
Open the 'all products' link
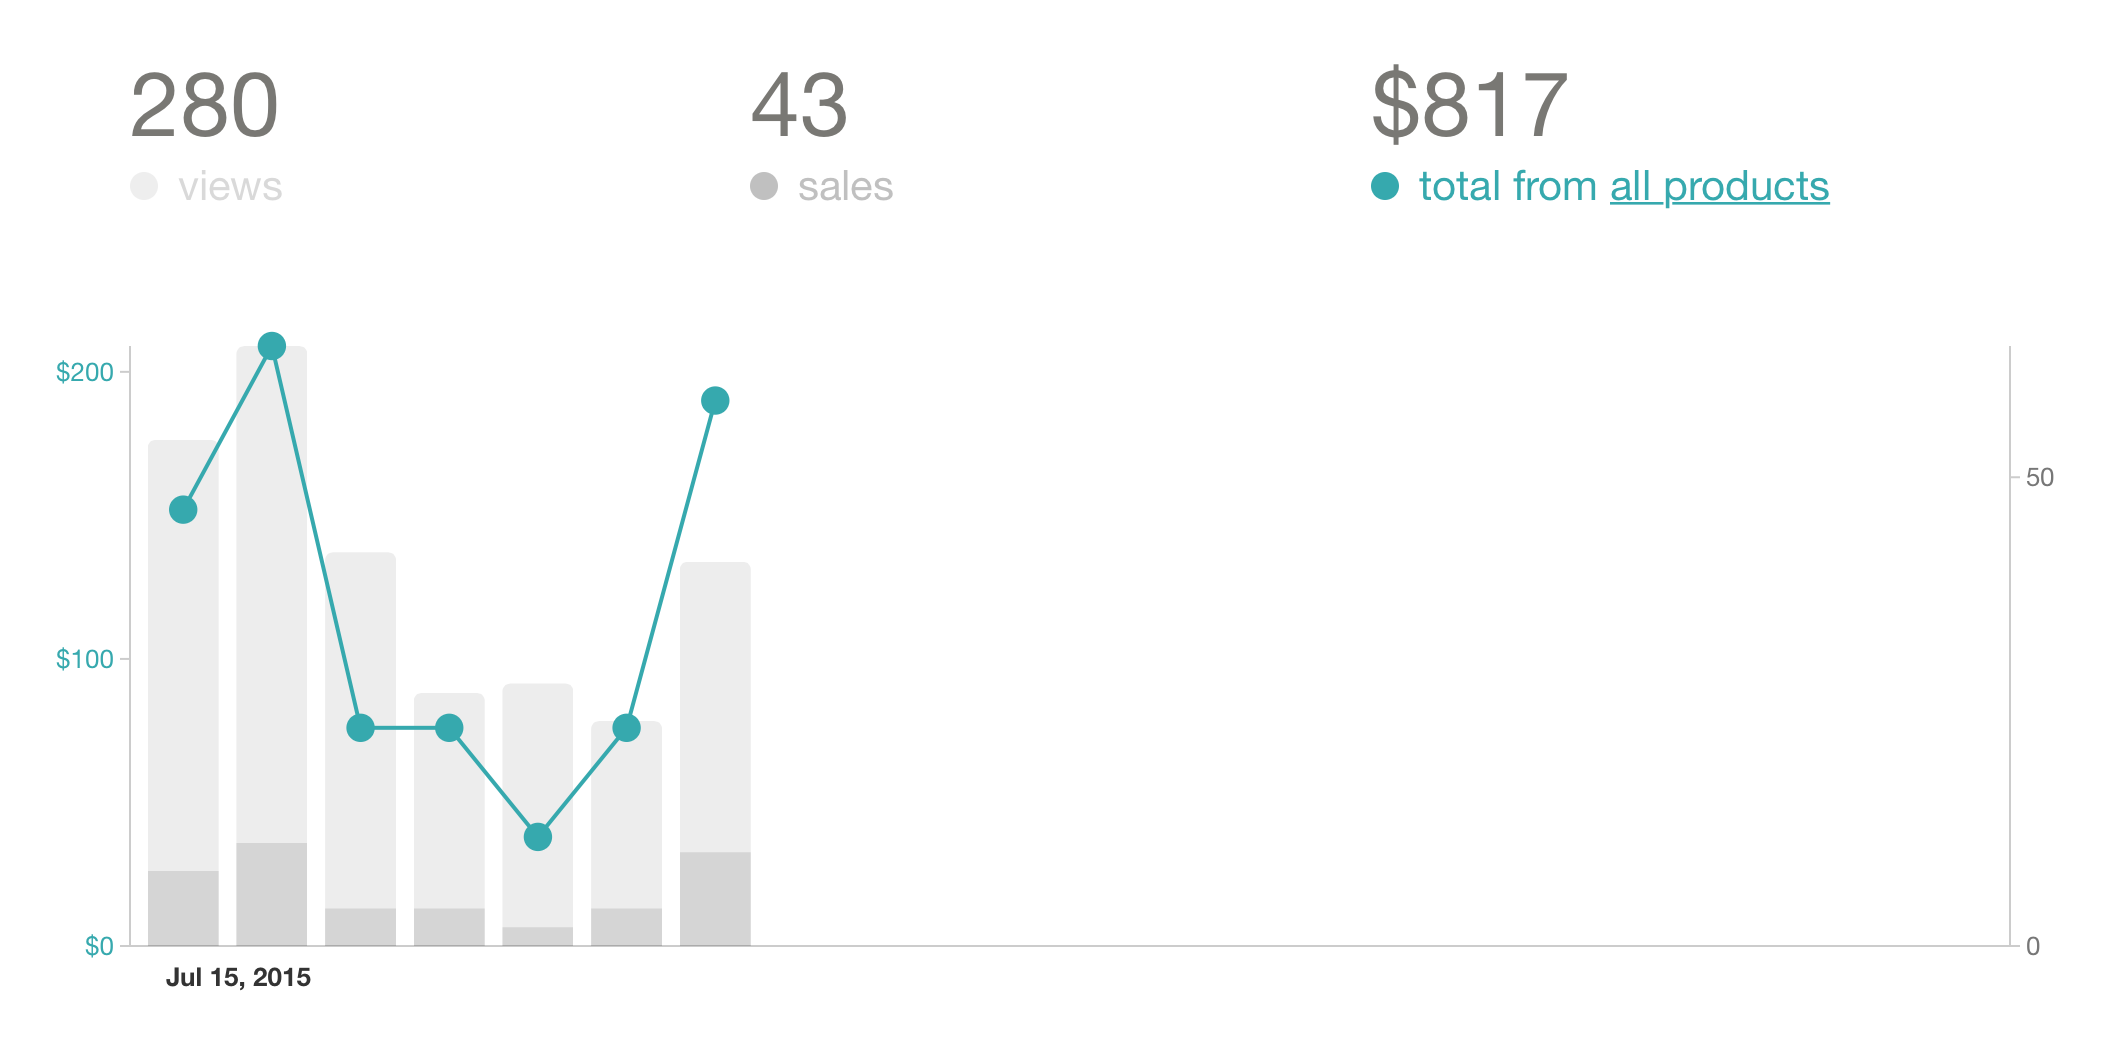(x=1719, y=187)
